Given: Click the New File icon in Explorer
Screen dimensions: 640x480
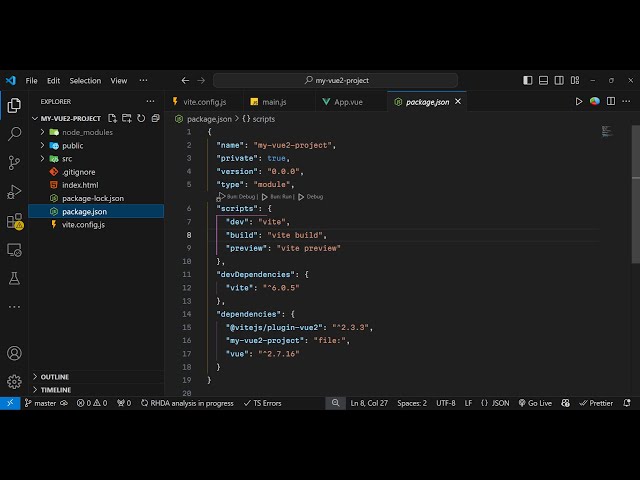Looking at the screenshot, I should click(x=113, y=118).
